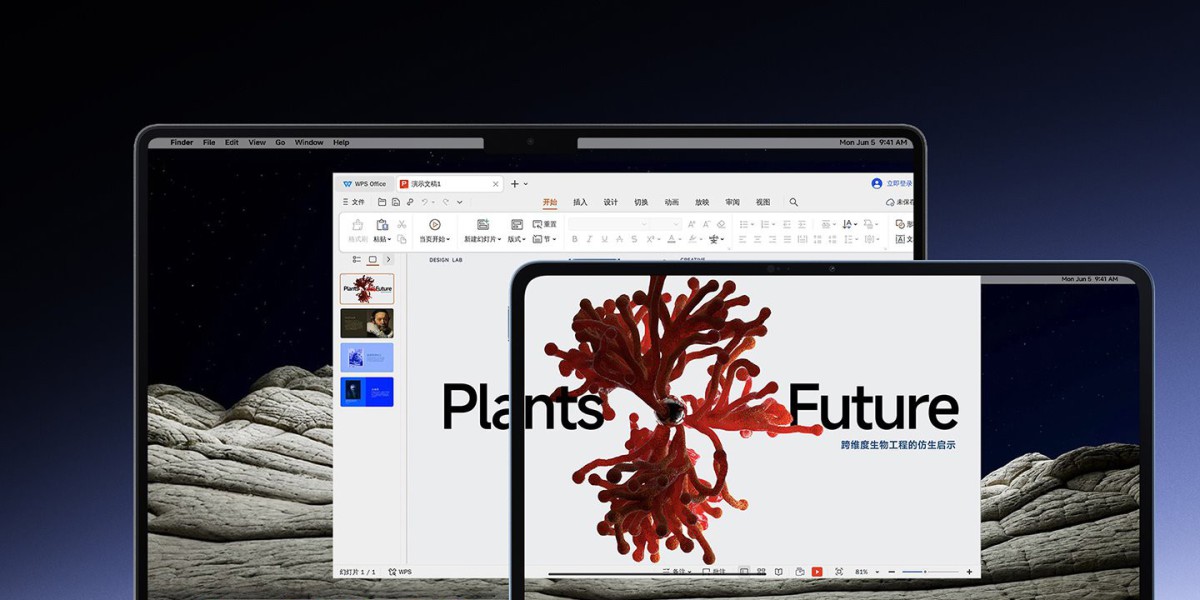Expand the 版式 layout dropdown
Image resolution: width=1200 pixels, height=600 pixels.
coord(517,240)
